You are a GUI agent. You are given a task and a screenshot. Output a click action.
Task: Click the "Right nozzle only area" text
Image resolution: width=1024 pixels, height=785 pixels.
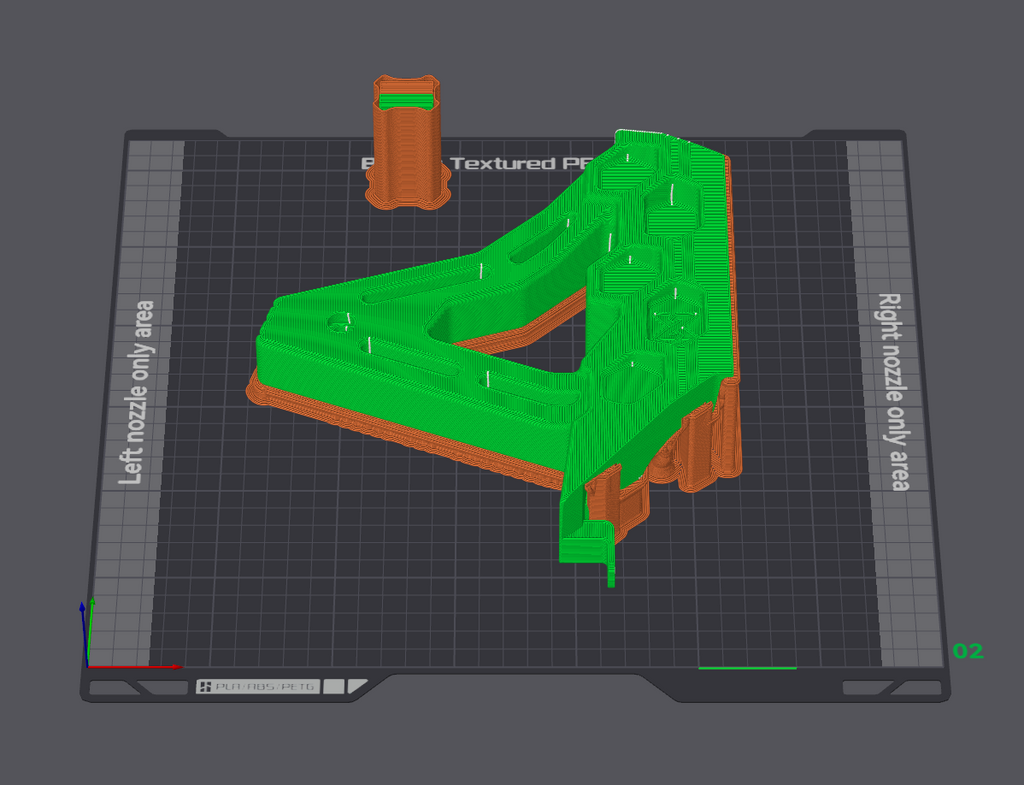[x=892, y=392]
